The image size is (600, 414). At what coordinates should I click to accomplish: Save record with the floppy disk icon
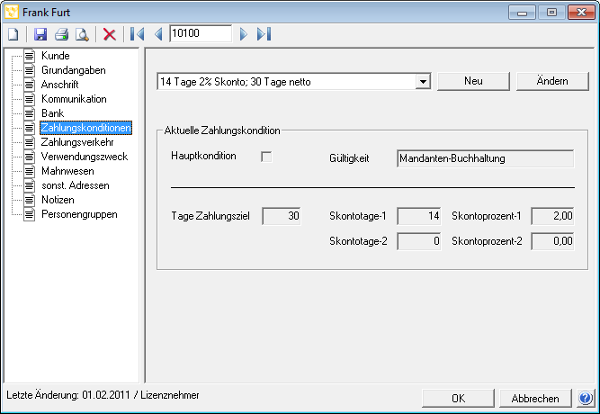click(41, 34)
